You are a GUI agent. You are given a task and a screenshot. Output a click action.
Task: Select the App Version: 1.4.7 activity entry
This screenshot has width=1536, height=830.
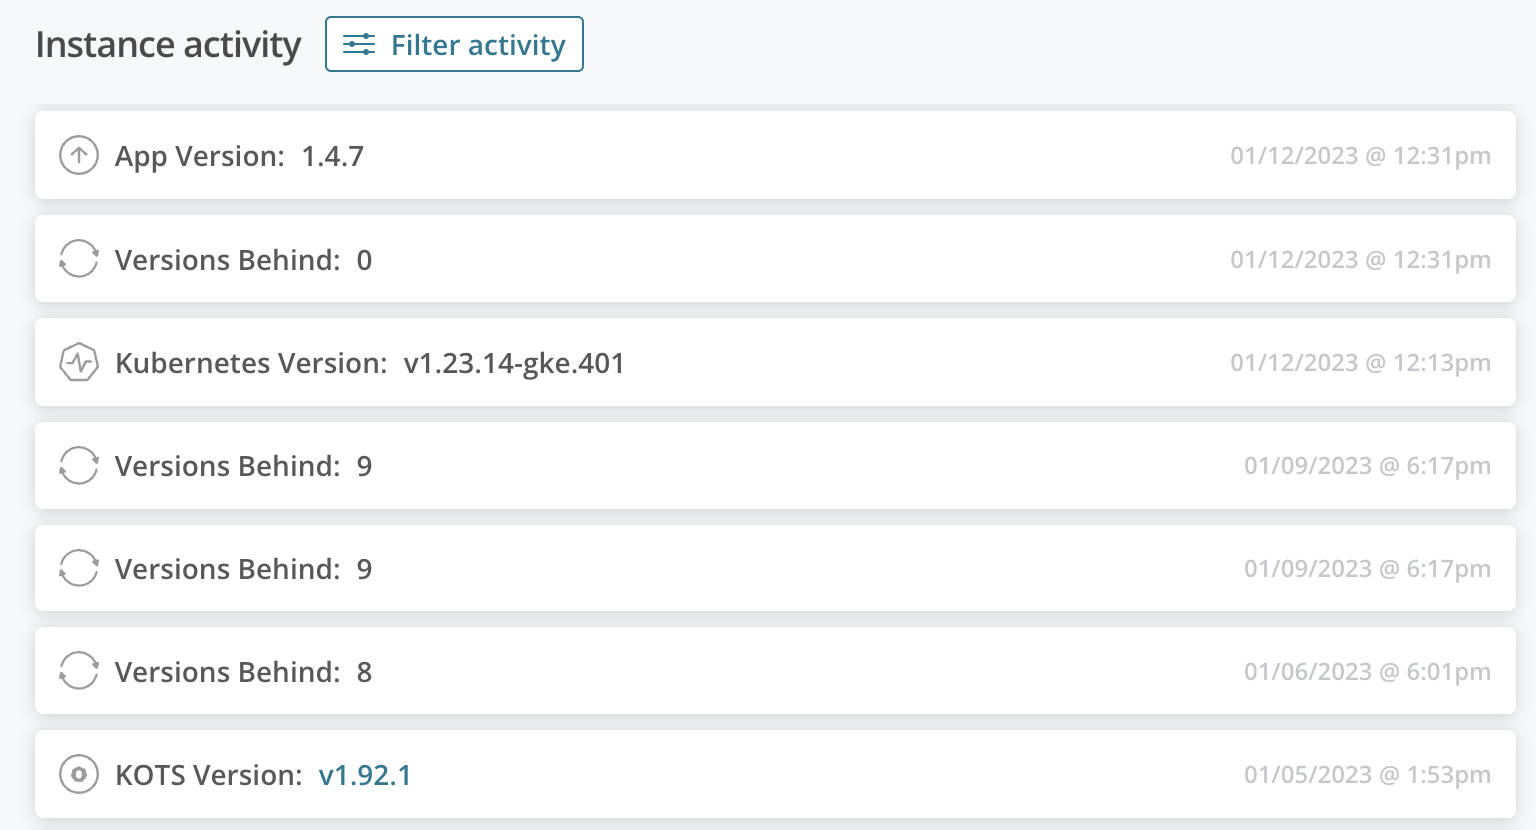pyautogui.click(x=600, y=155)
